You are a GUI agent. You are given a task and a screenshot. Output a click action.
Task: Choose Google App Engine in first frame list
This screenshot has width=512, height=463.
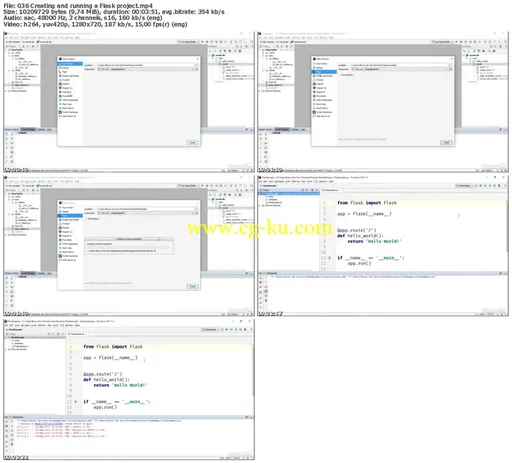pos(70,76)
